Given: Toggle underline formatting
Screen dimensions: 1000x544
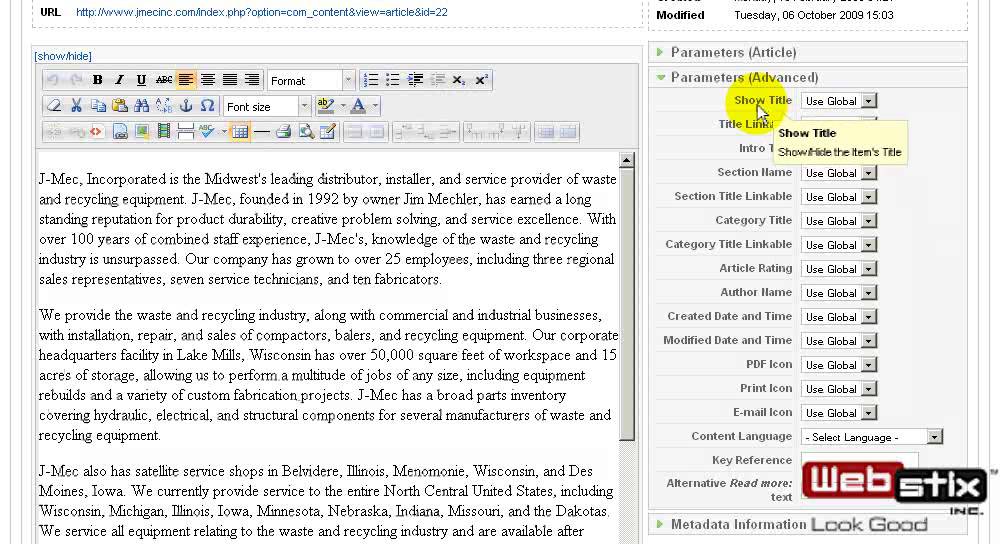Looking at the screenshot, I should (x=141, y=80).
